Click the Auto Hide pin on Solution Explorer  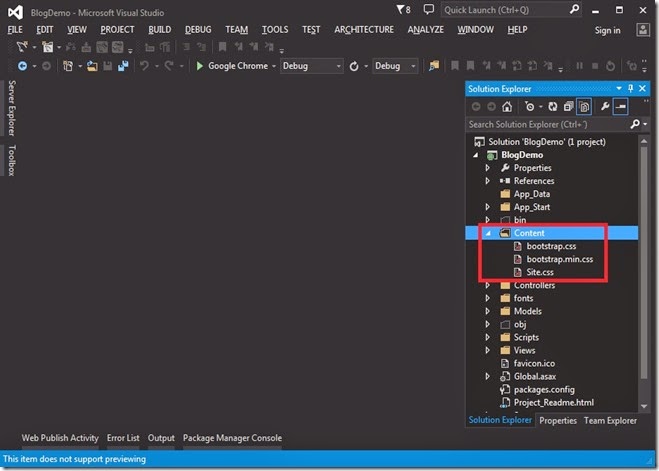click(x=630, y=88)
